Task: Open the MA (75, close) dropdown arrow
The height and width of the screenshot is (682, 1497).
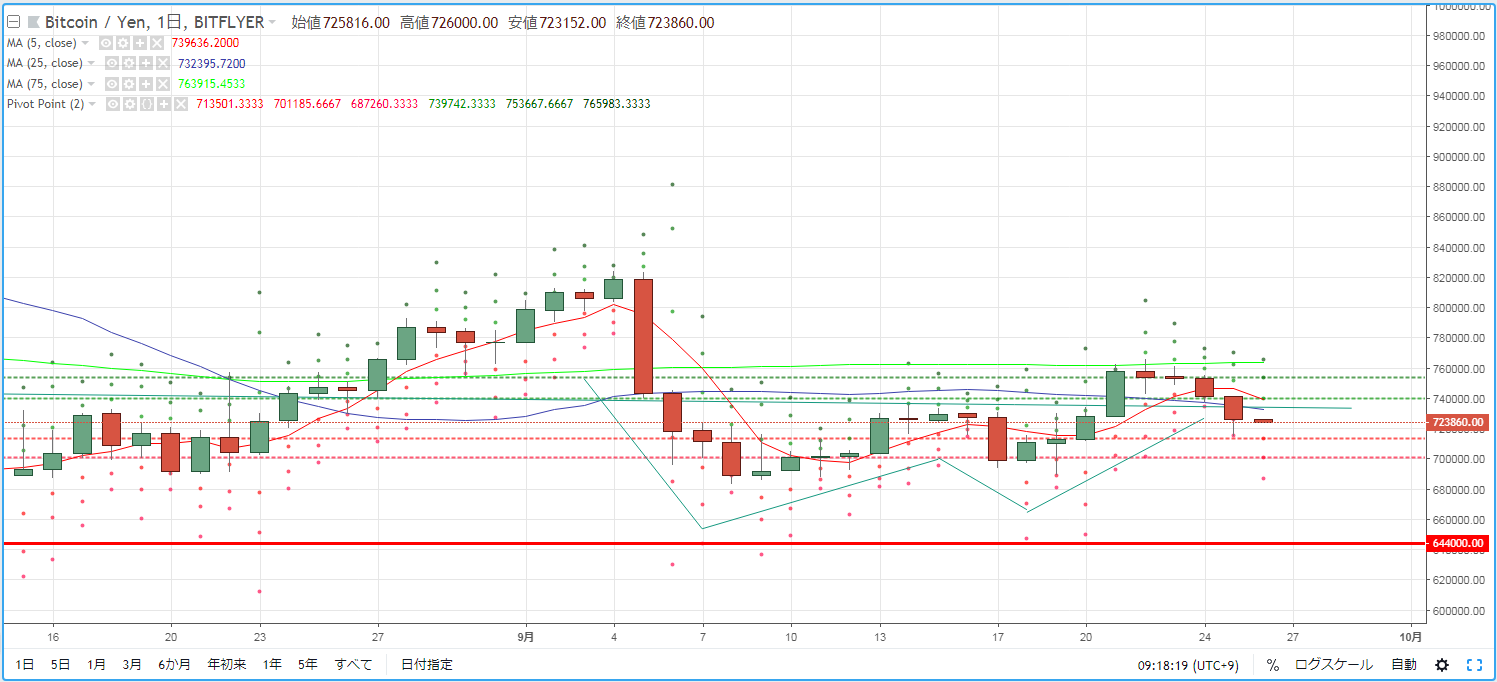Action: [91, 84]
